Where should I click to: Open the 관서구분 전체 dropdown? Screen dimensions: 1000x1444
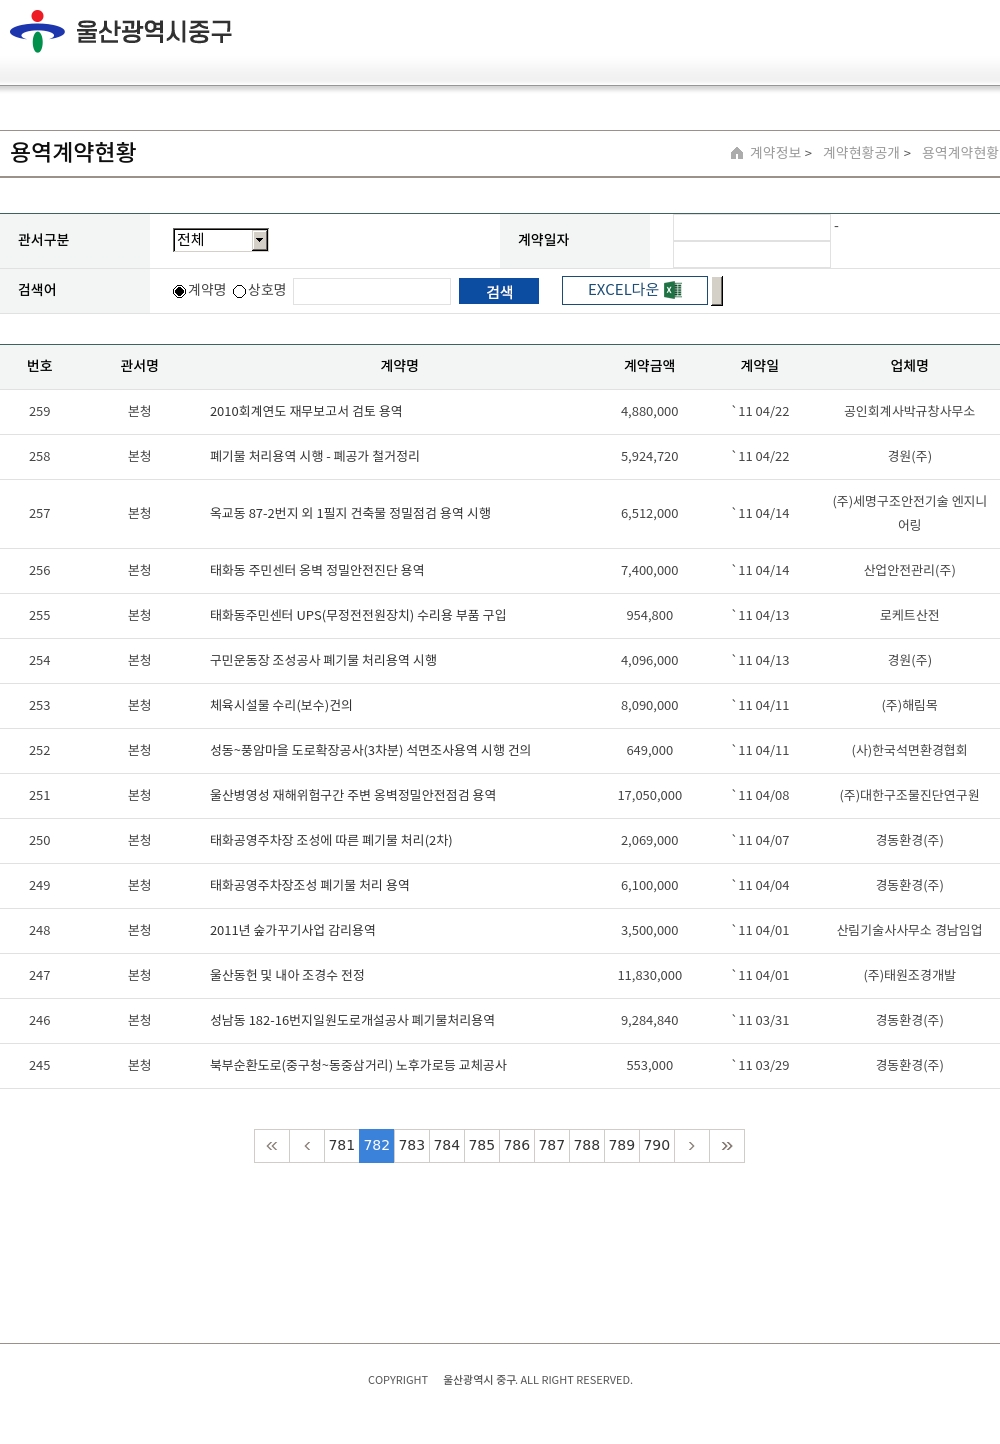pyautogui.click(x=213, y=240)
